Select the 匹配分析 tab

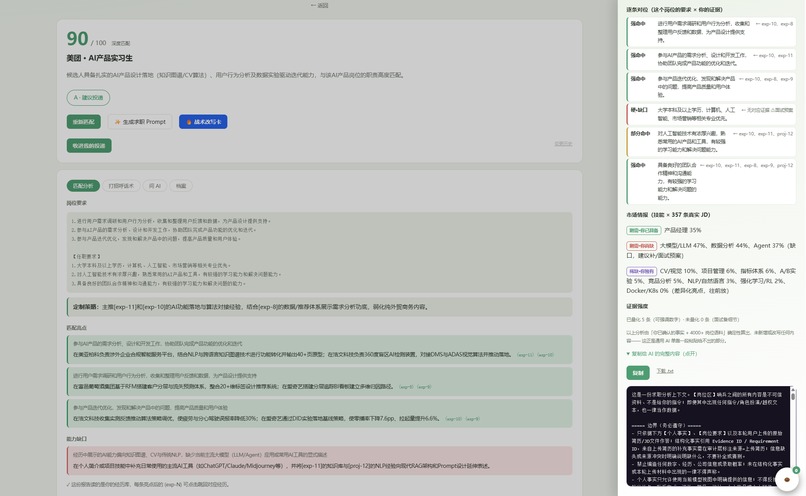(x=83, y=186)
